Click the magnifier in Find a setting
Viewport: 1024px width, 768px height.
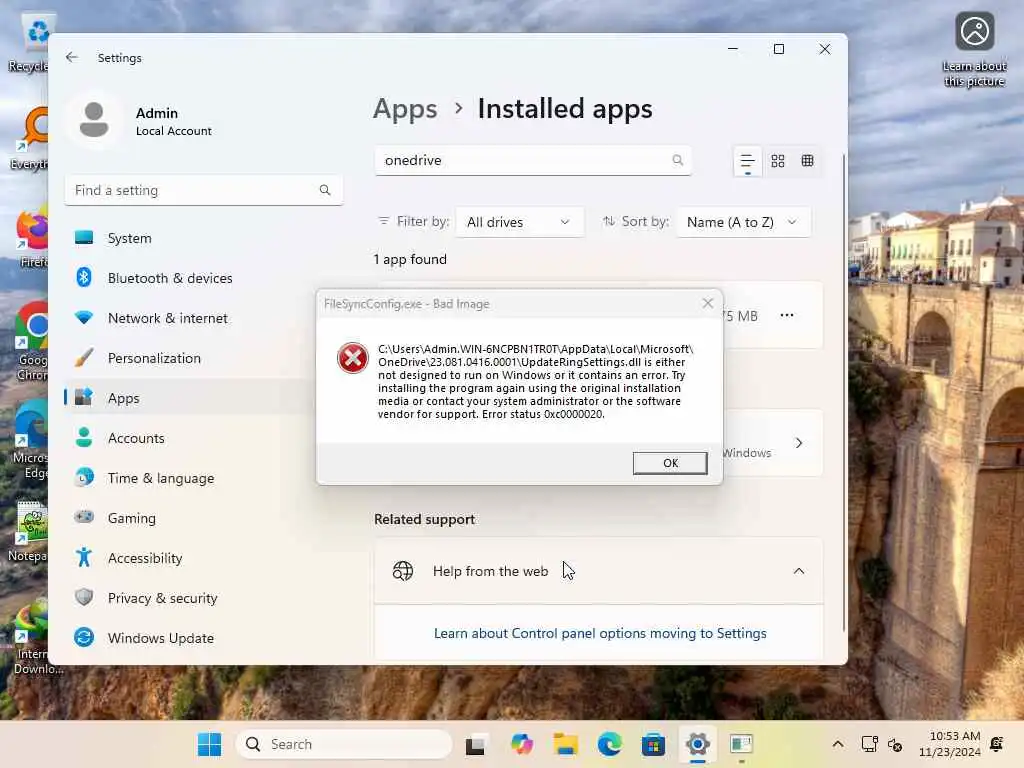click(x=325, y=190)
